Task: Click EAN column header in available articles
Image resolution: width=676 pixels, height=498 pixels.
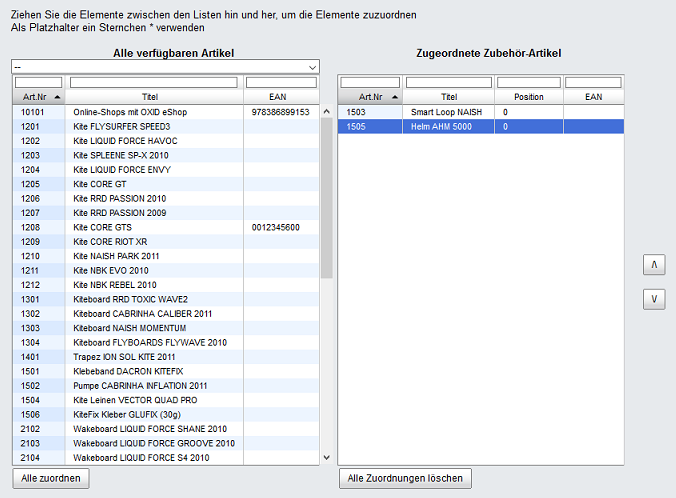Action: [x=280, y=97]
